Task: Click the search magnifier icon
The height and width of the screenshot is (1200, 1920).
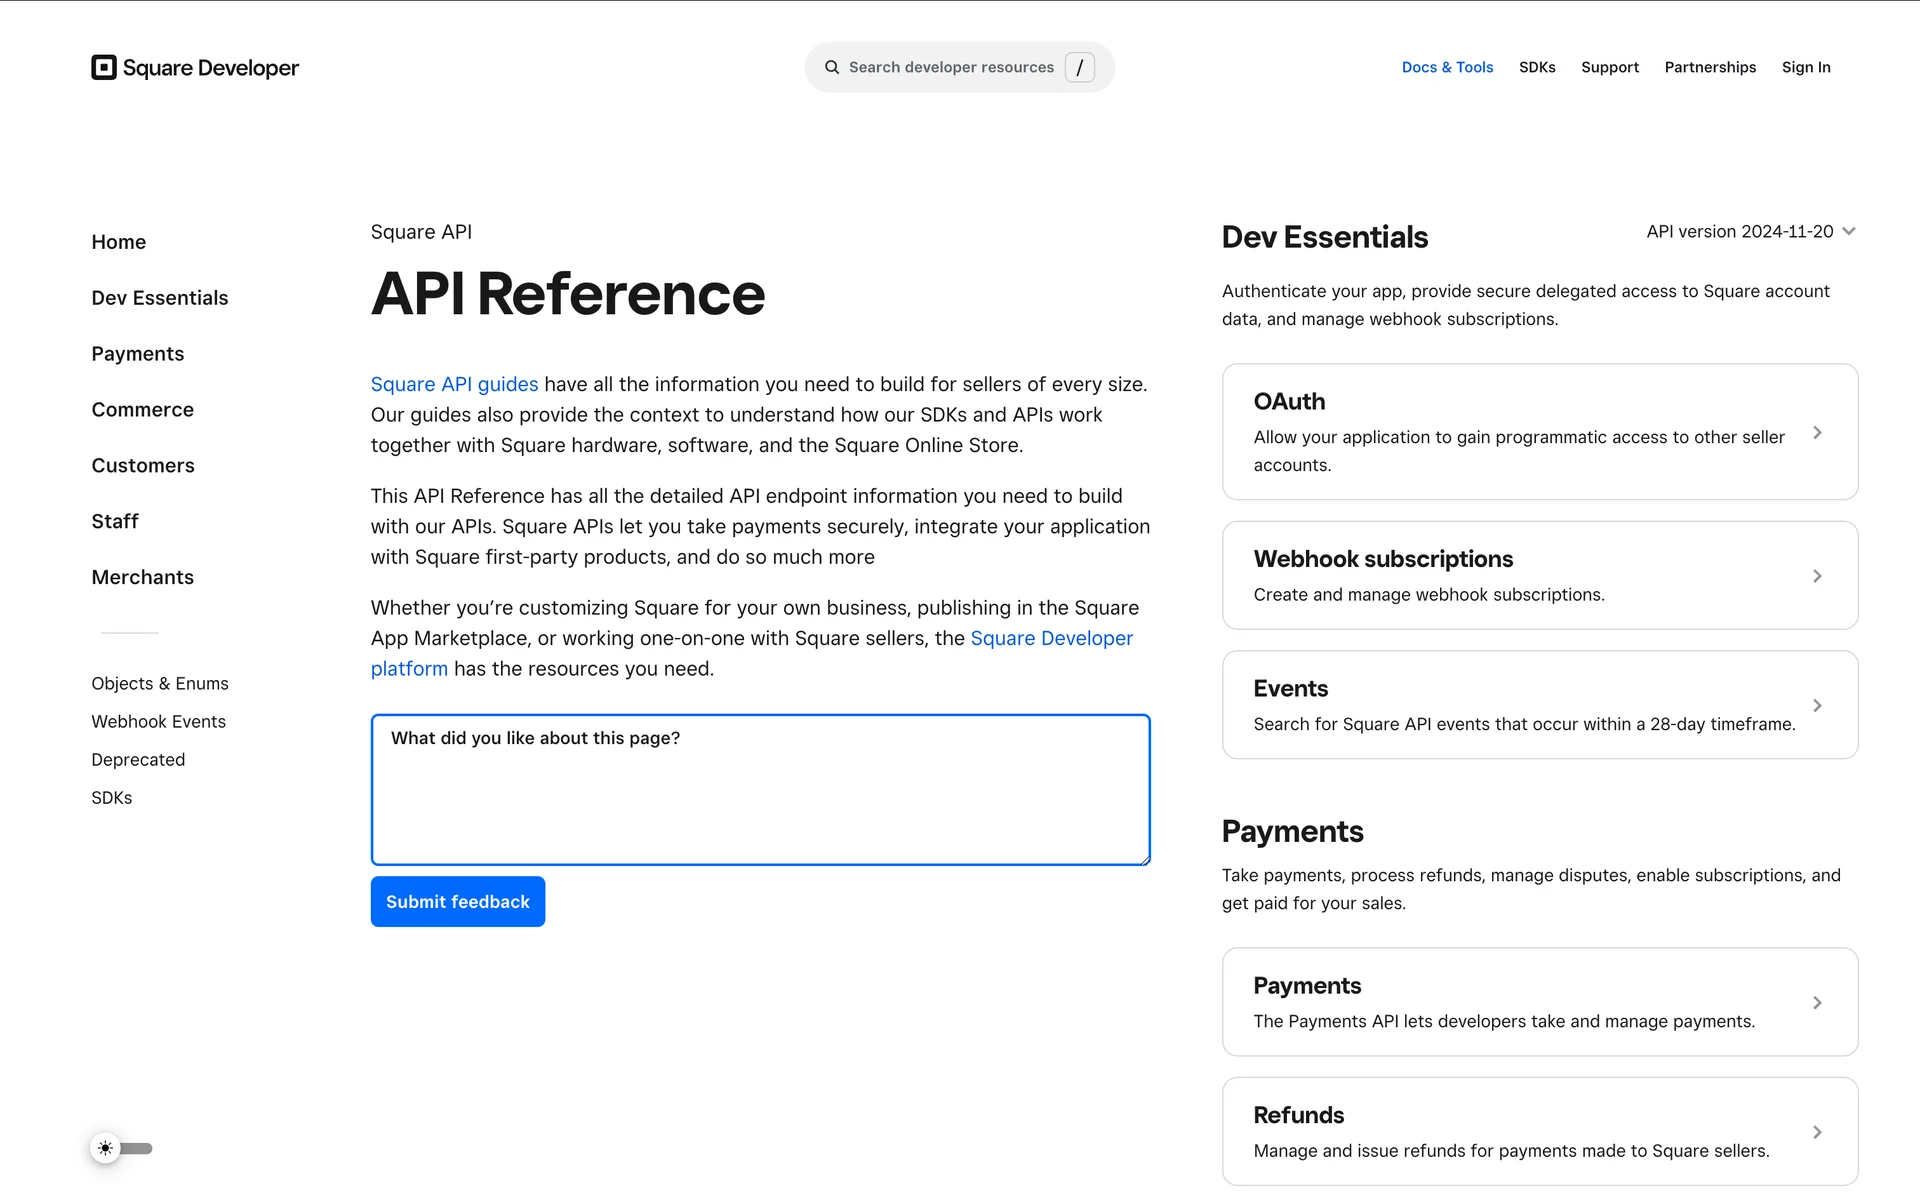Action: pos(832,67)
